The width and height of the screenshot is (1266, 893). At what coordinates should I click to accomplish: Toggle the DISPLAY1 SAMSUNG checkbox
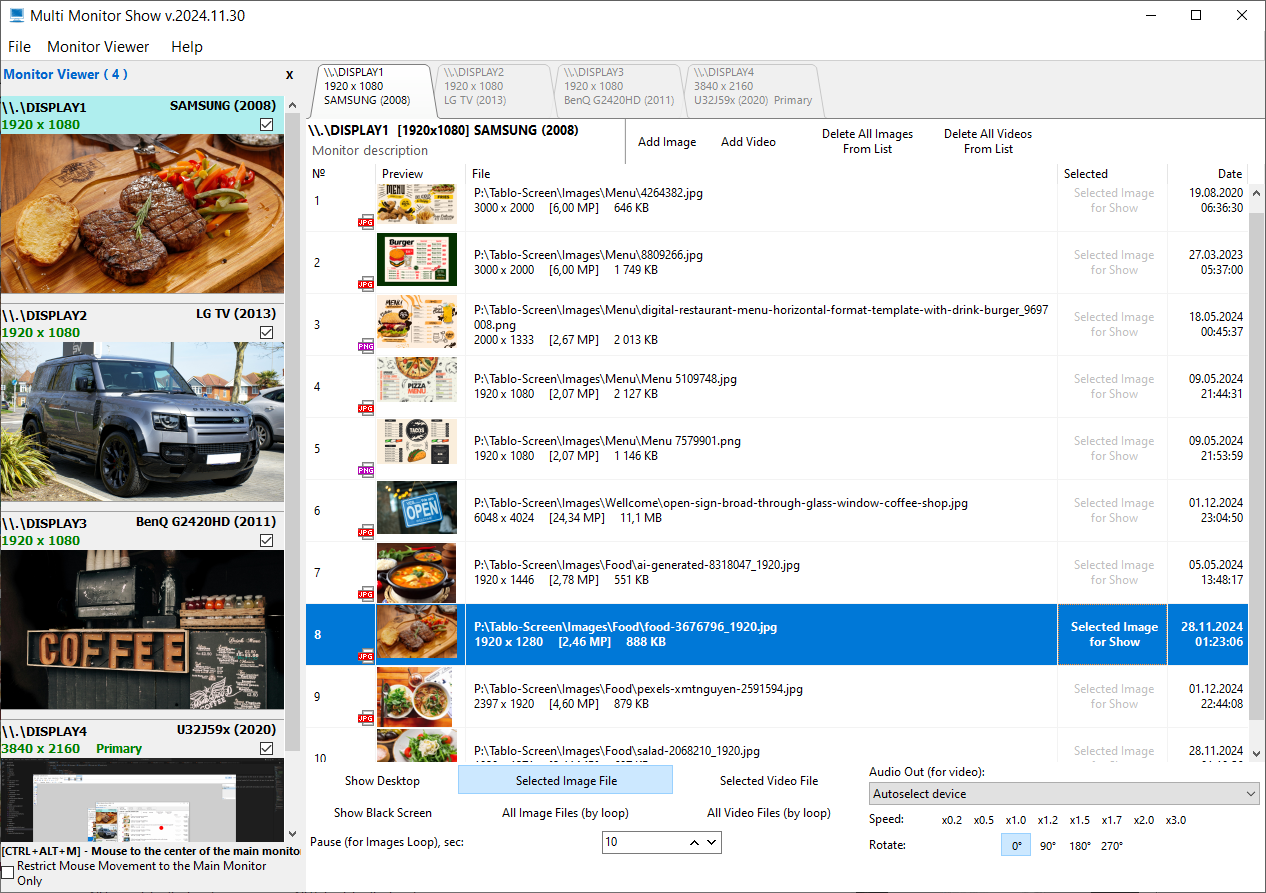(266, 125)
